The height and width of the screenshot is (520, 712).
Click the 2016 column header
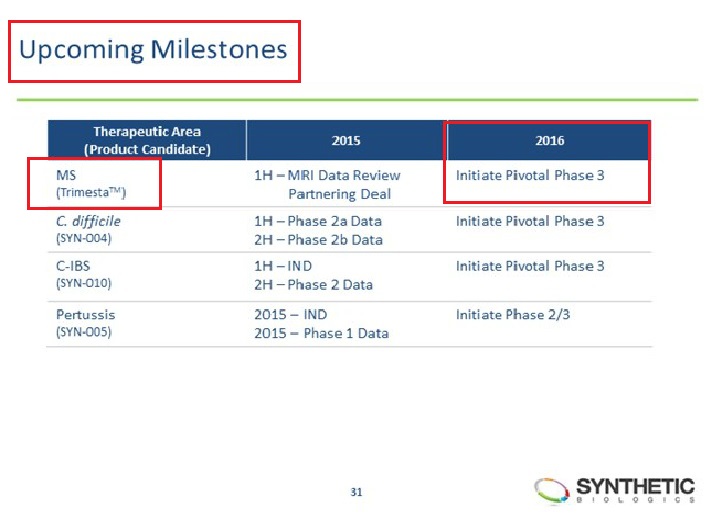point(549,141)
